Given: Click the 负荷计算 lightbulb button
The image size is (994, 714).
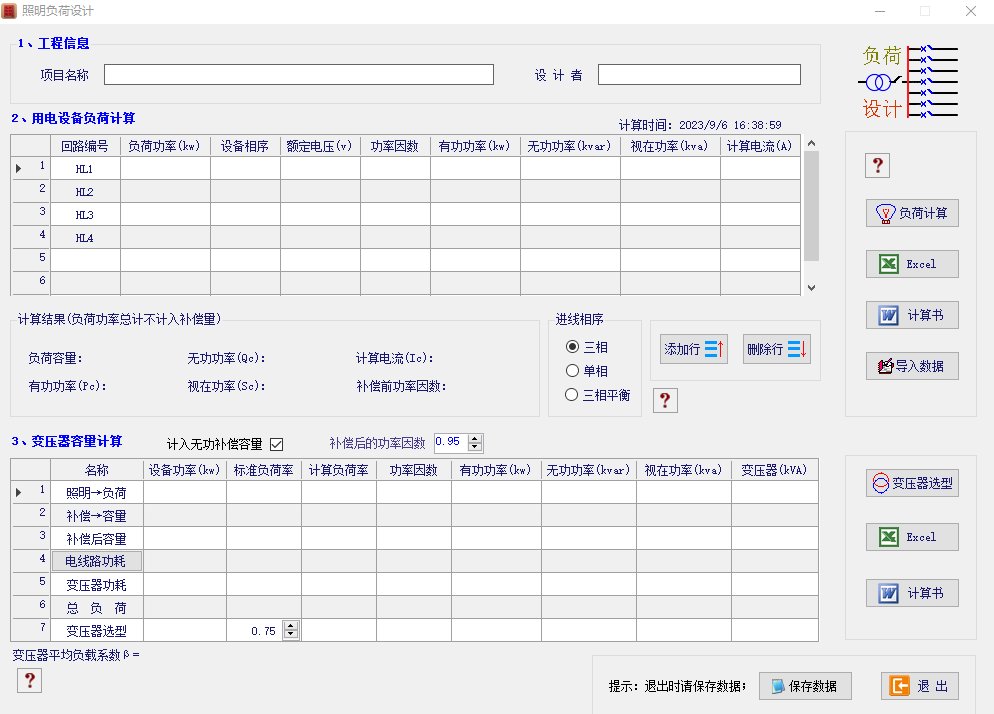Looking at the screenshot, I should coord(912,213).
